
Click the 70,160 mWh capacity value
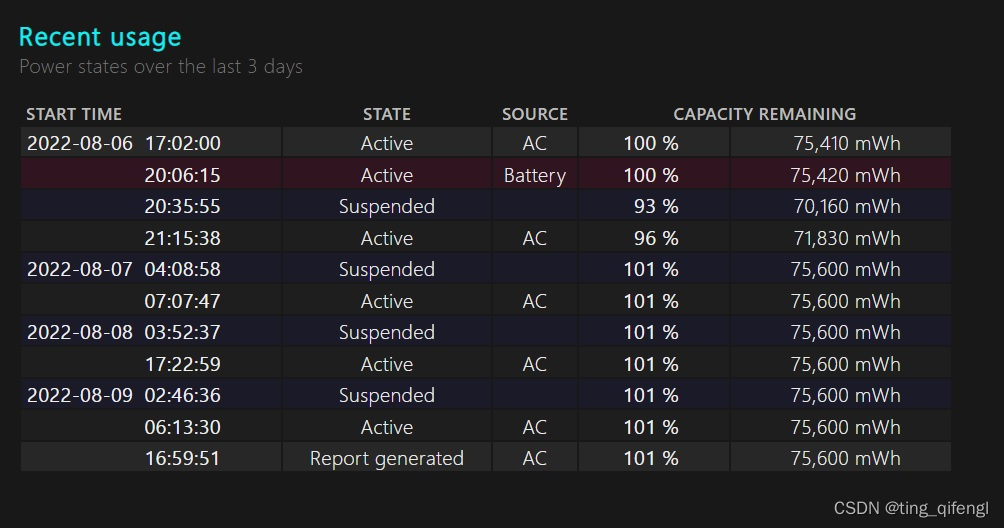coord(844,206)
